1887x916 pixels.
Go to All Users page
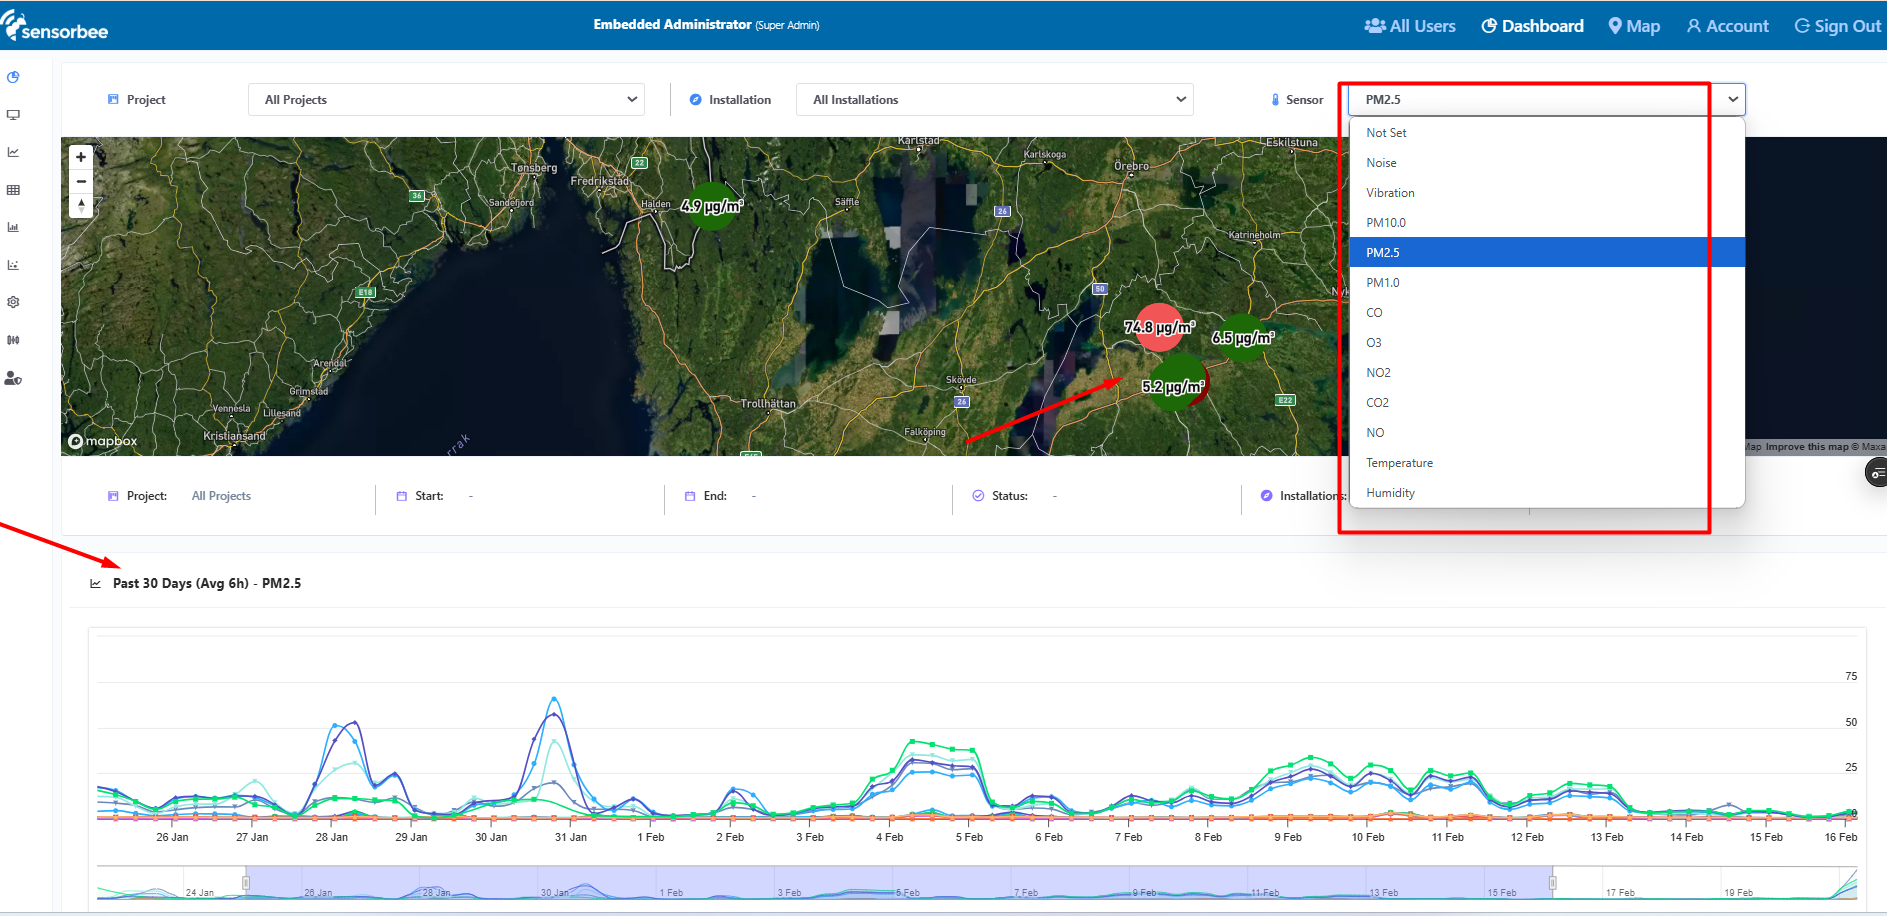(1410, 26)
